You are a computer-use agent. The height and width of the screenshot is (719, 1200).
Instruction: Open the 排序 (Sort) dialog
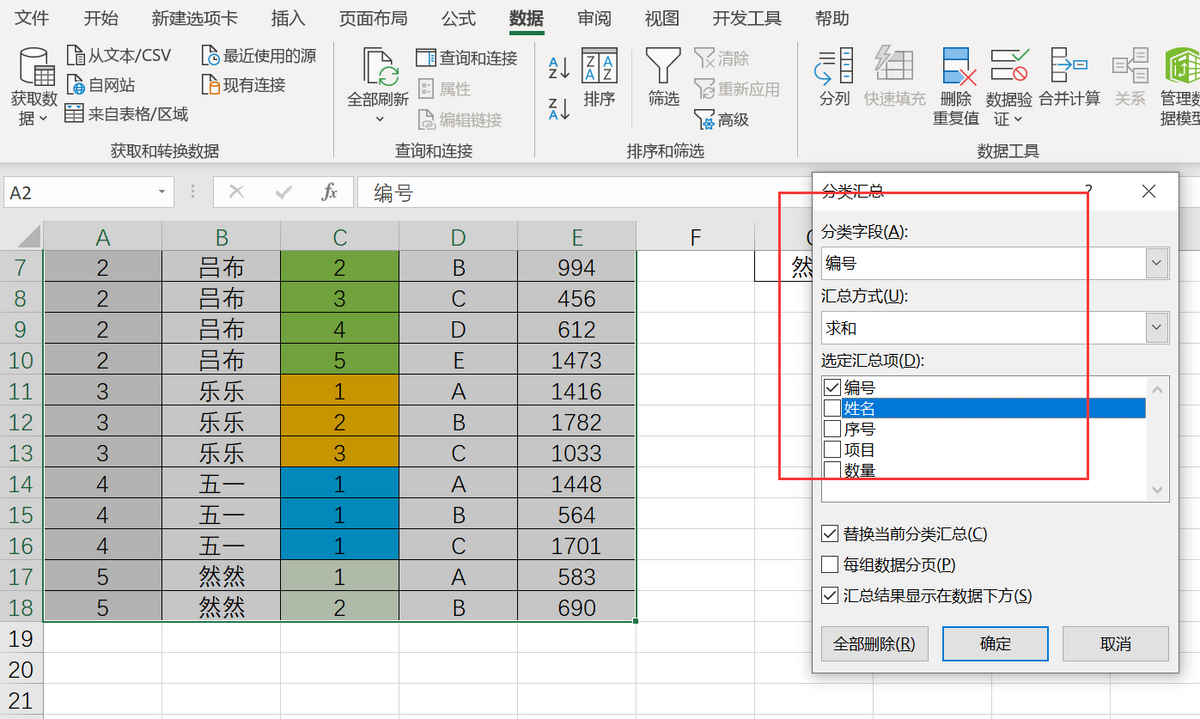coord(600,78)
